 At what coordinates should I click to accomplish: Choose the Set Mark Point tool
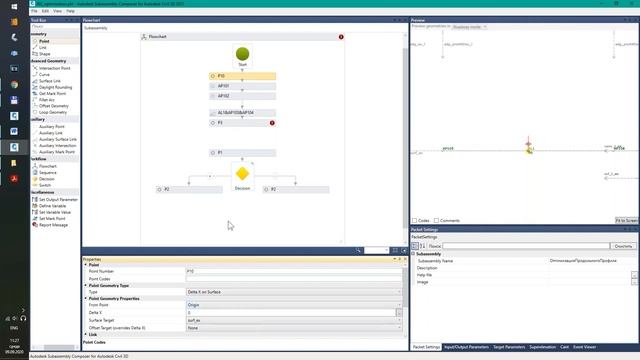click(52, 219)
